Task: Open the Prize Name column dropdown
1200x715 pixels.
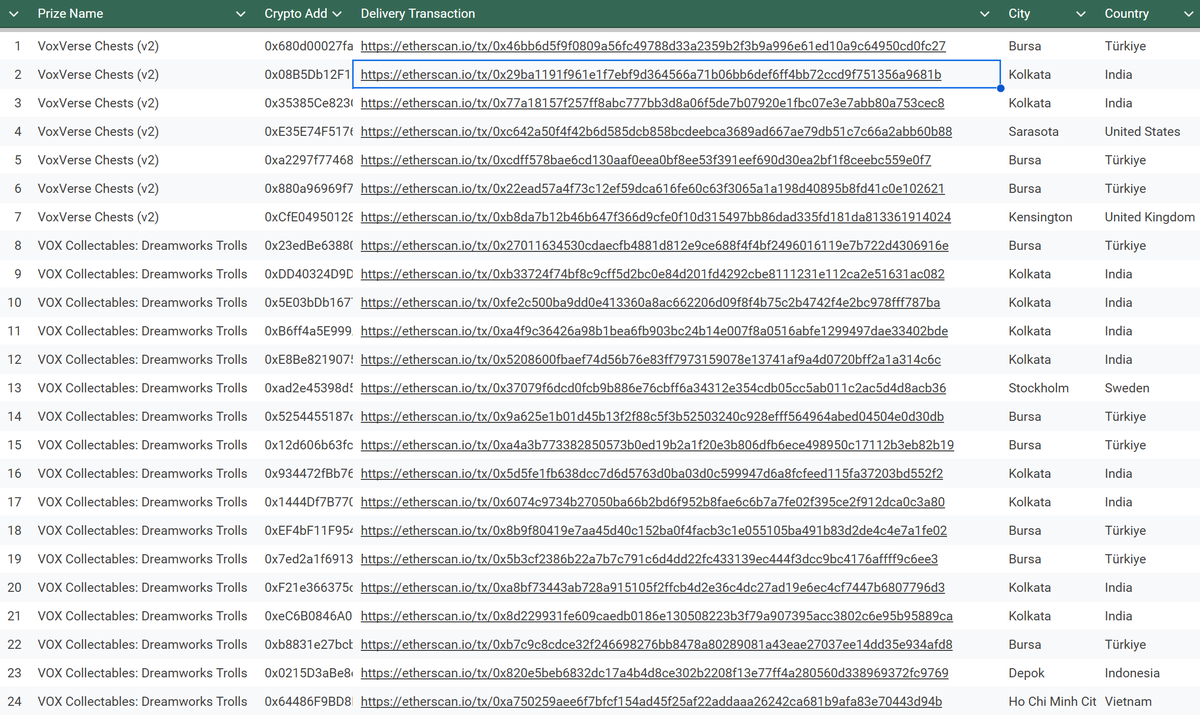Action: pyautogui.click(x=239, y=14)
